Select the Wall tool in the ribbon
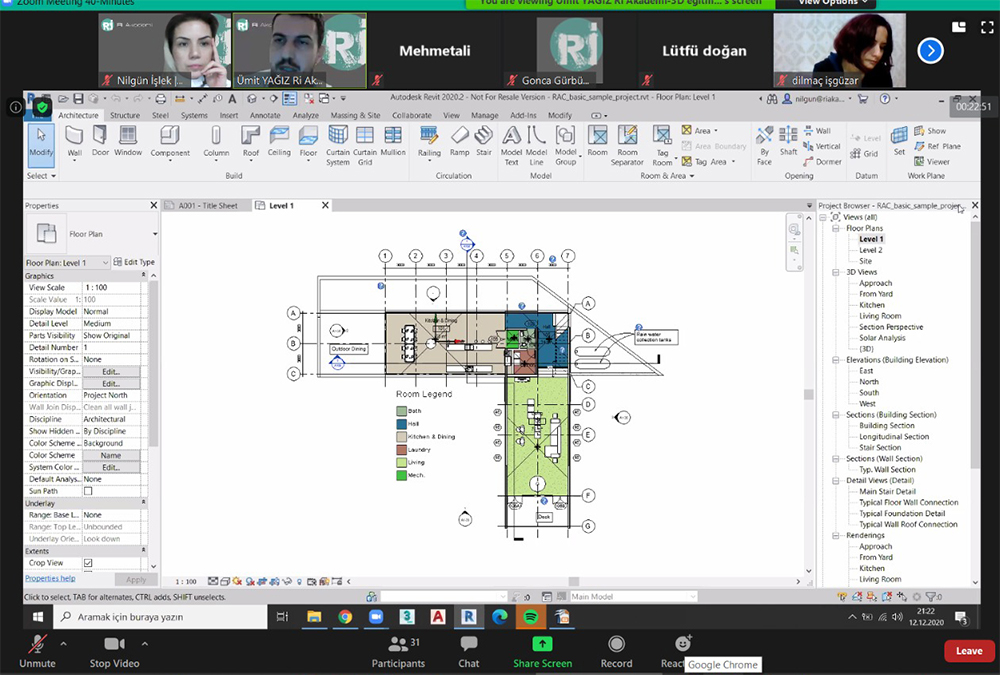This screenshot has height=675, width=1000. pos(75,141)
